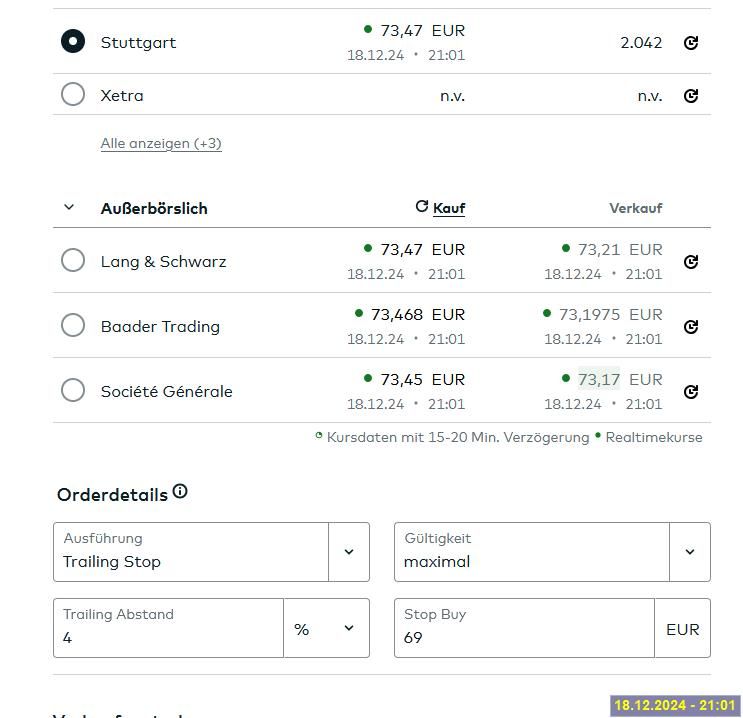743x718 pixels.
Task: Refresh Lang & Schwarz price
Action: pos(690,262)
